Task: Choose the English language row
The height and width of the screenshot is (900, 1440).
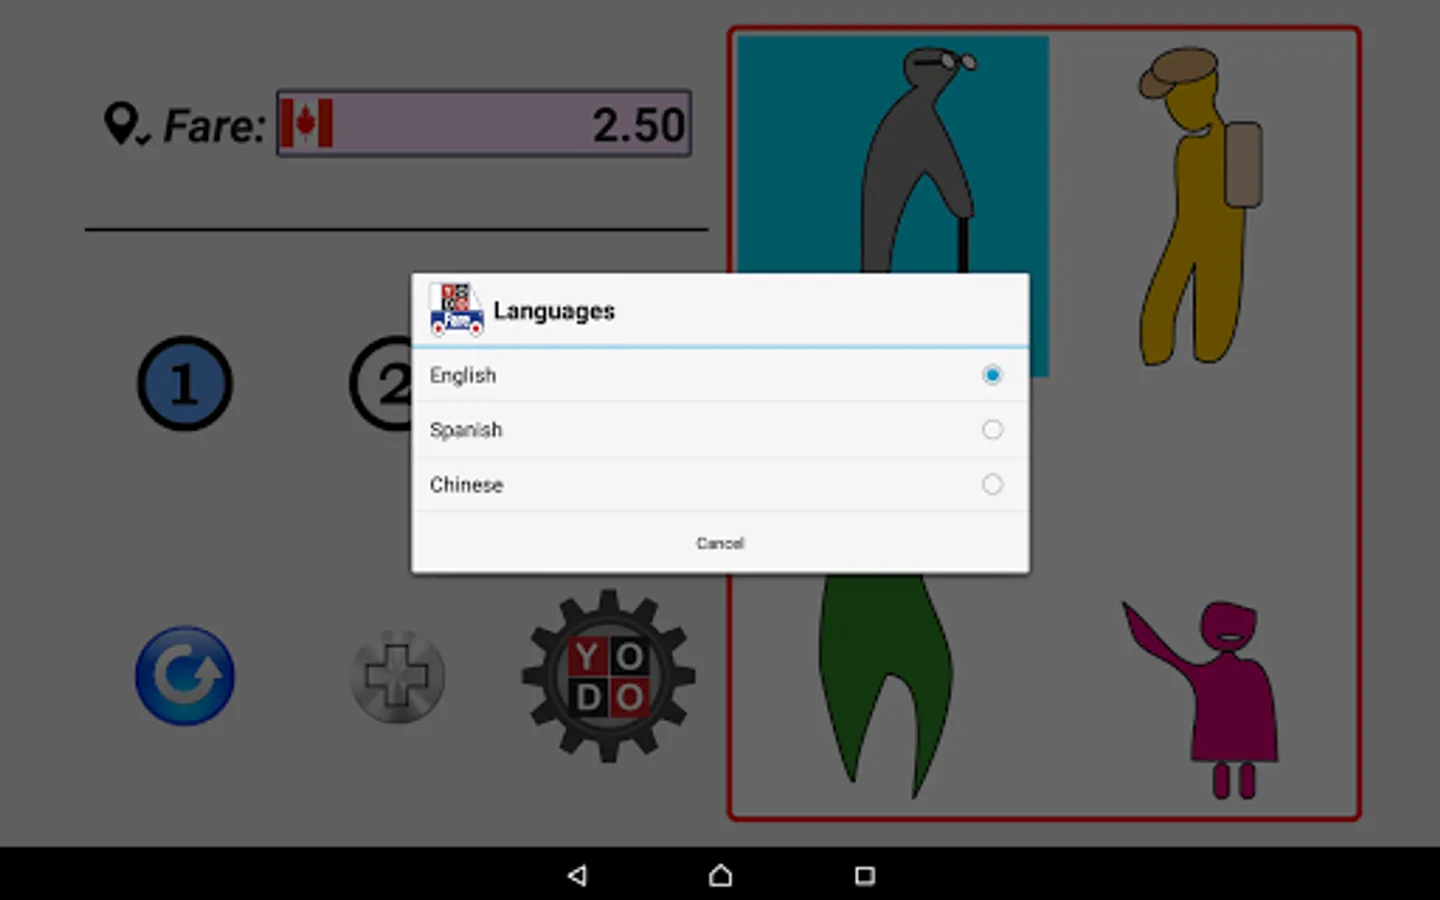Action: (x=720, y=375)
